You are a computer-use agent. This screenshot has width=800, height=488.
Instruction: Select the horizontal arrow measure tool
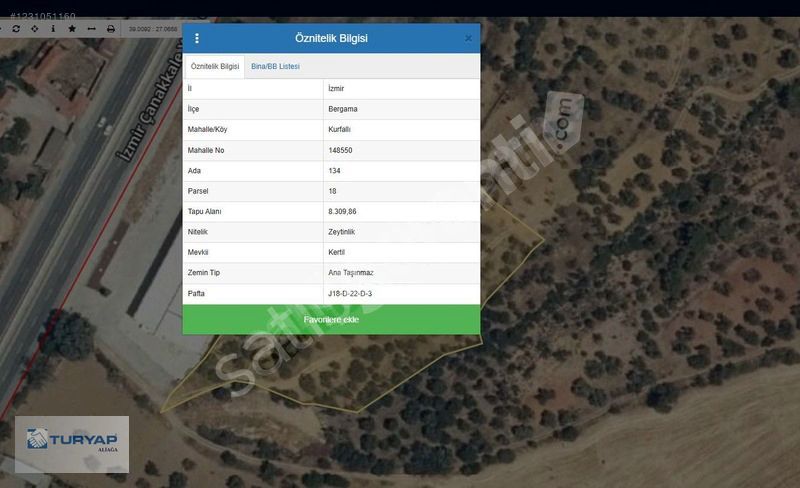point(91,29)
